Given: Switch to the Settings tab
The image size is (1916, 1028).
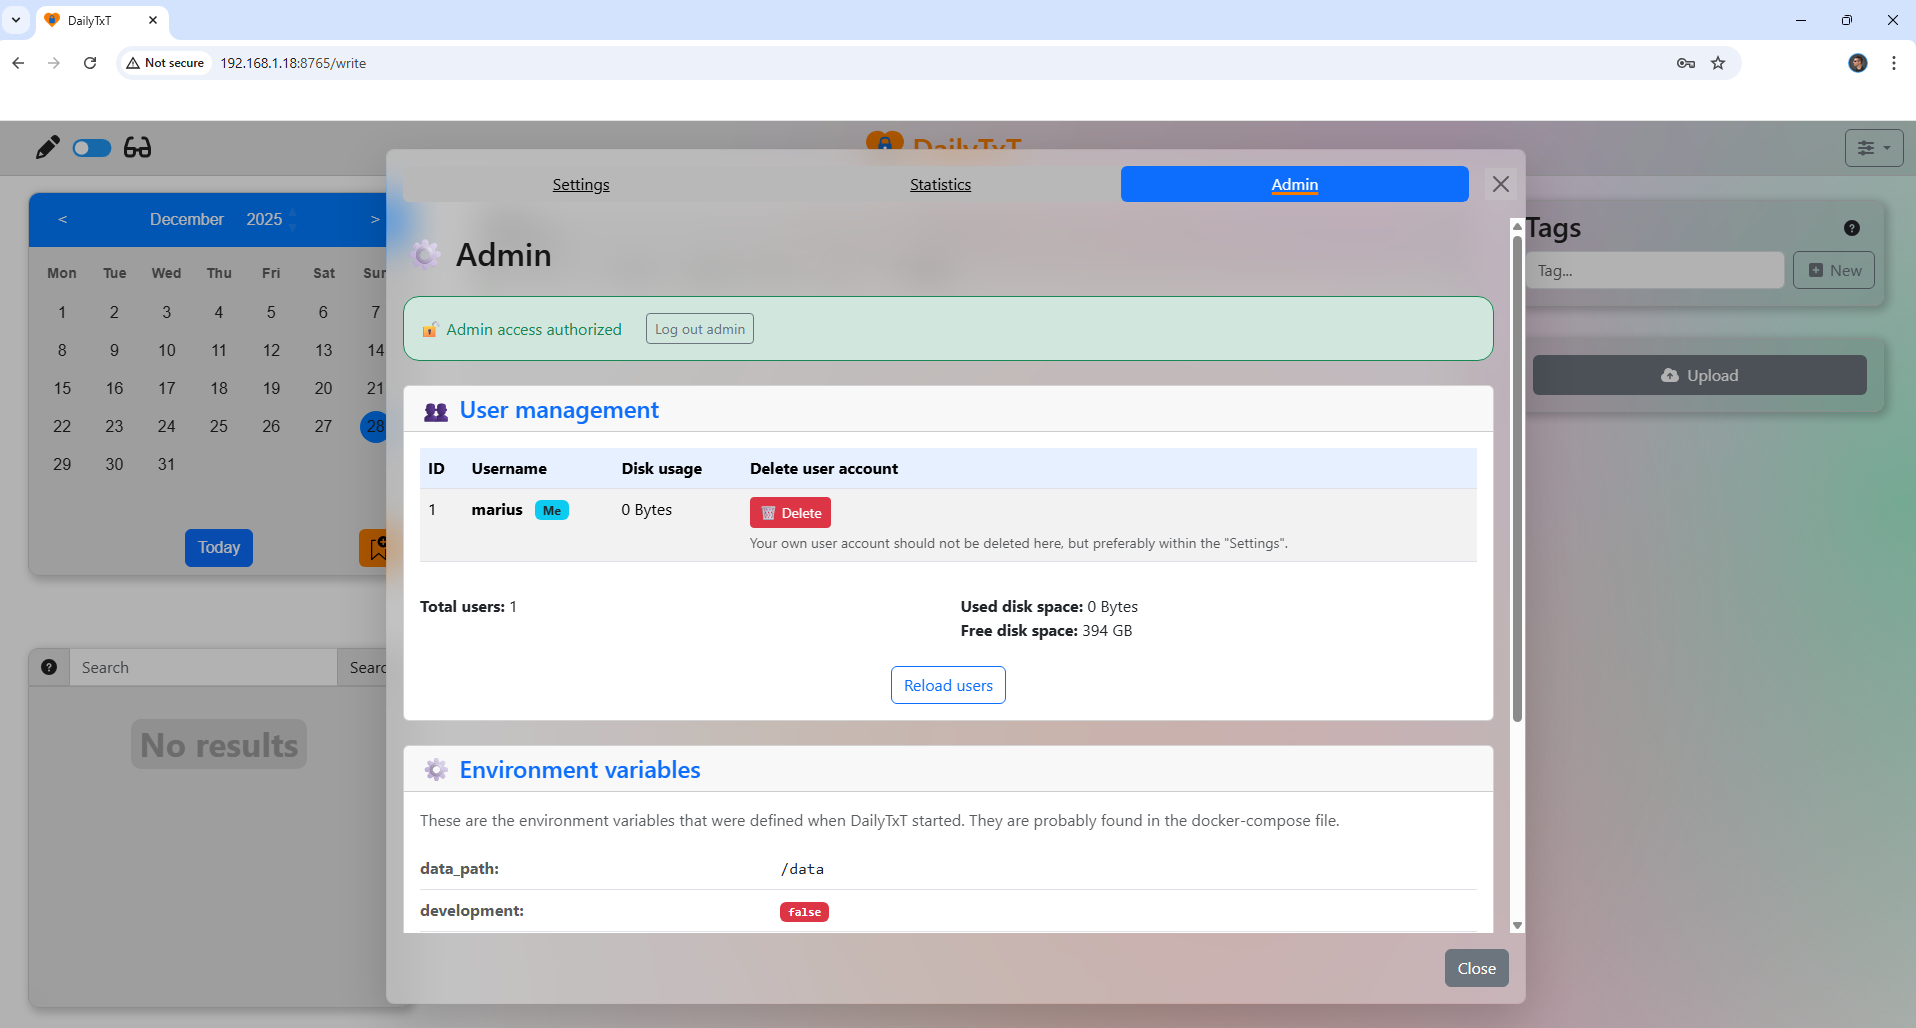Looking at the screenshot, I should point(580,185).
